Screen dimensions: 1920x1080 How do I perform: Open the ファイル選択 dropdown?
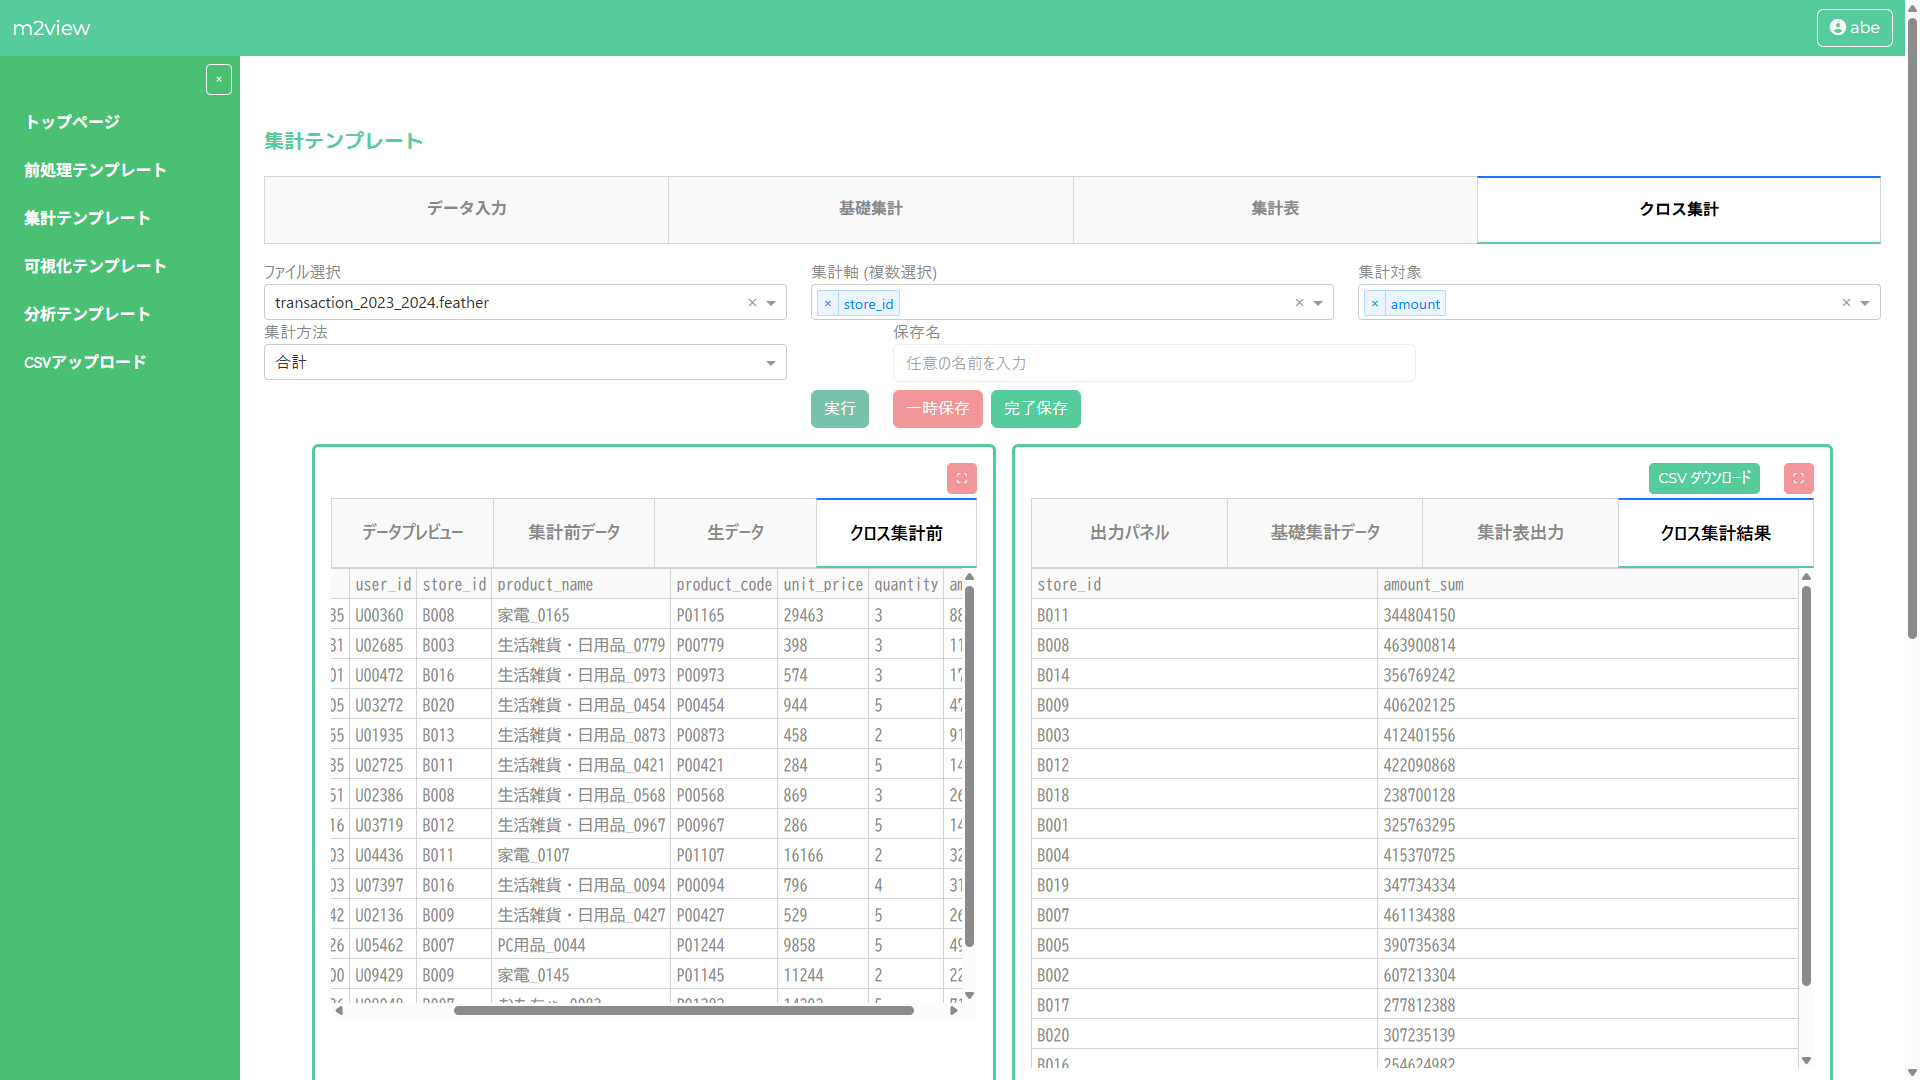pyautogui.click(x=769, y=302)
